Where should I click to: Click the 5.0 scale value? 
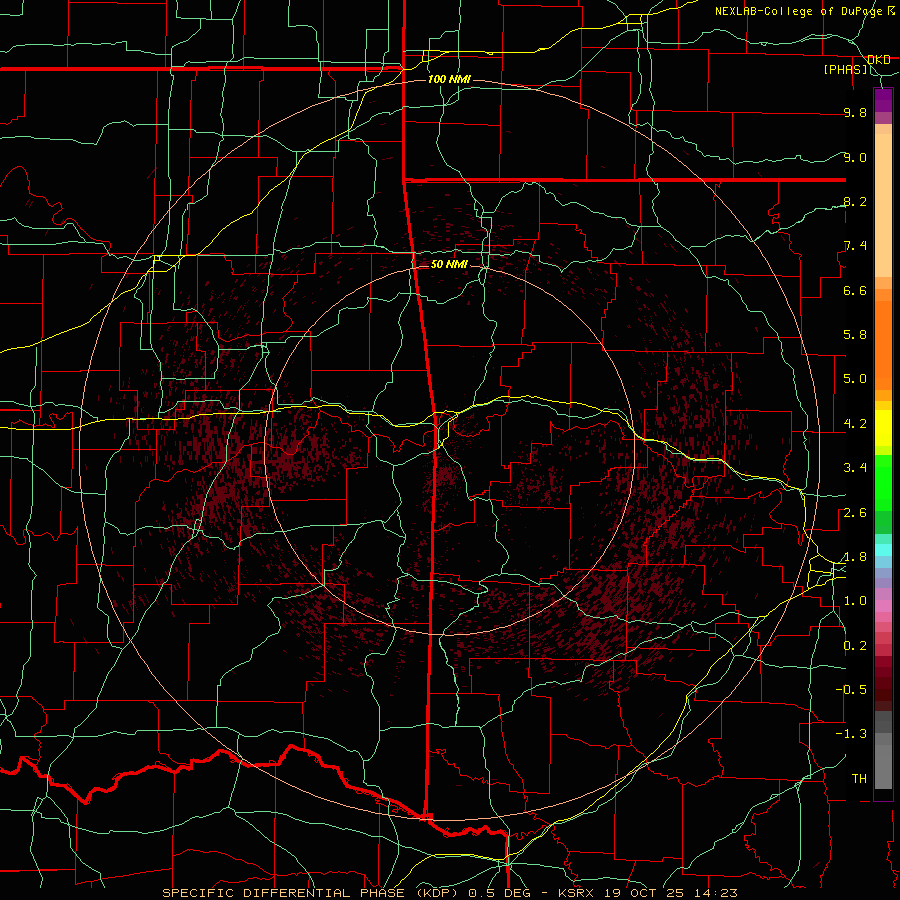point(855,379)
